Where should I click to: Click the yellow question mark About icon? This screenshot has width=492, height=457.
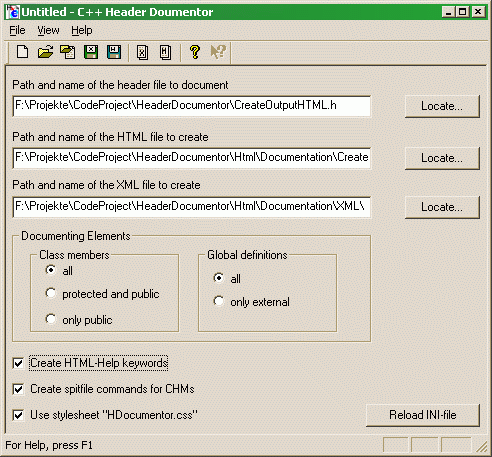tap(195, 52)
